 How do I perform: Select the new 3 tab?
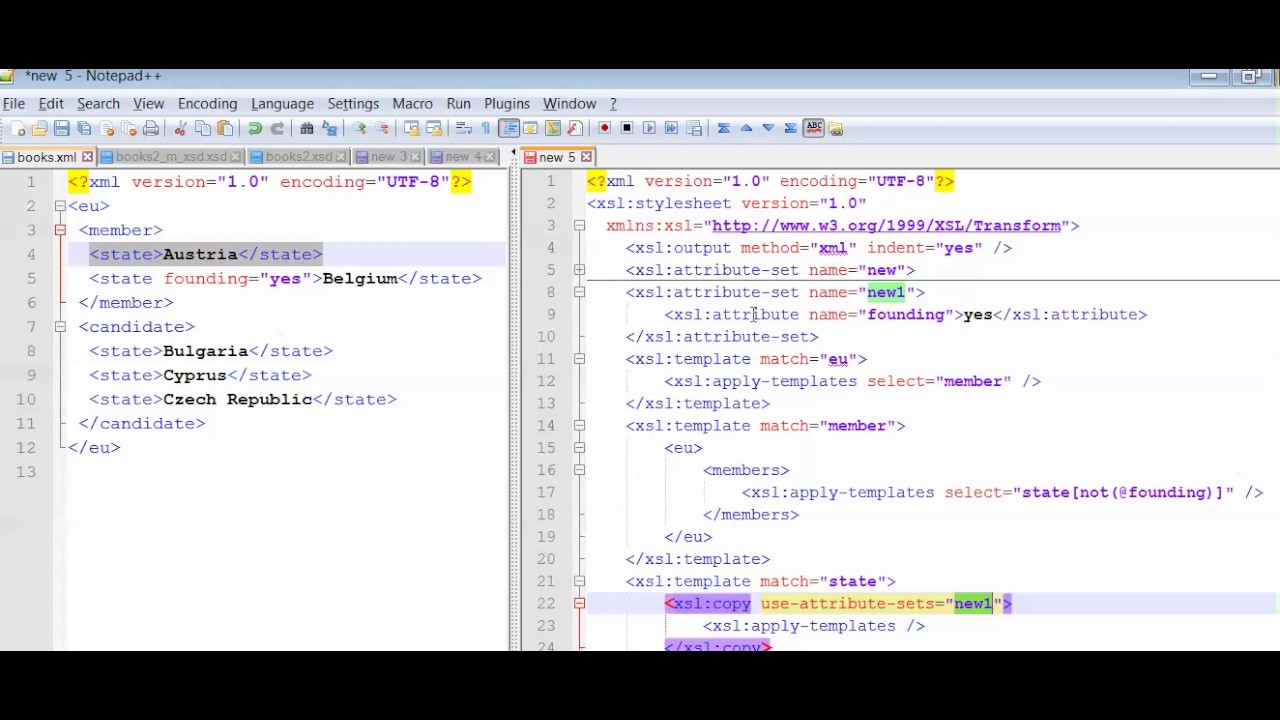tap(389, 157)
